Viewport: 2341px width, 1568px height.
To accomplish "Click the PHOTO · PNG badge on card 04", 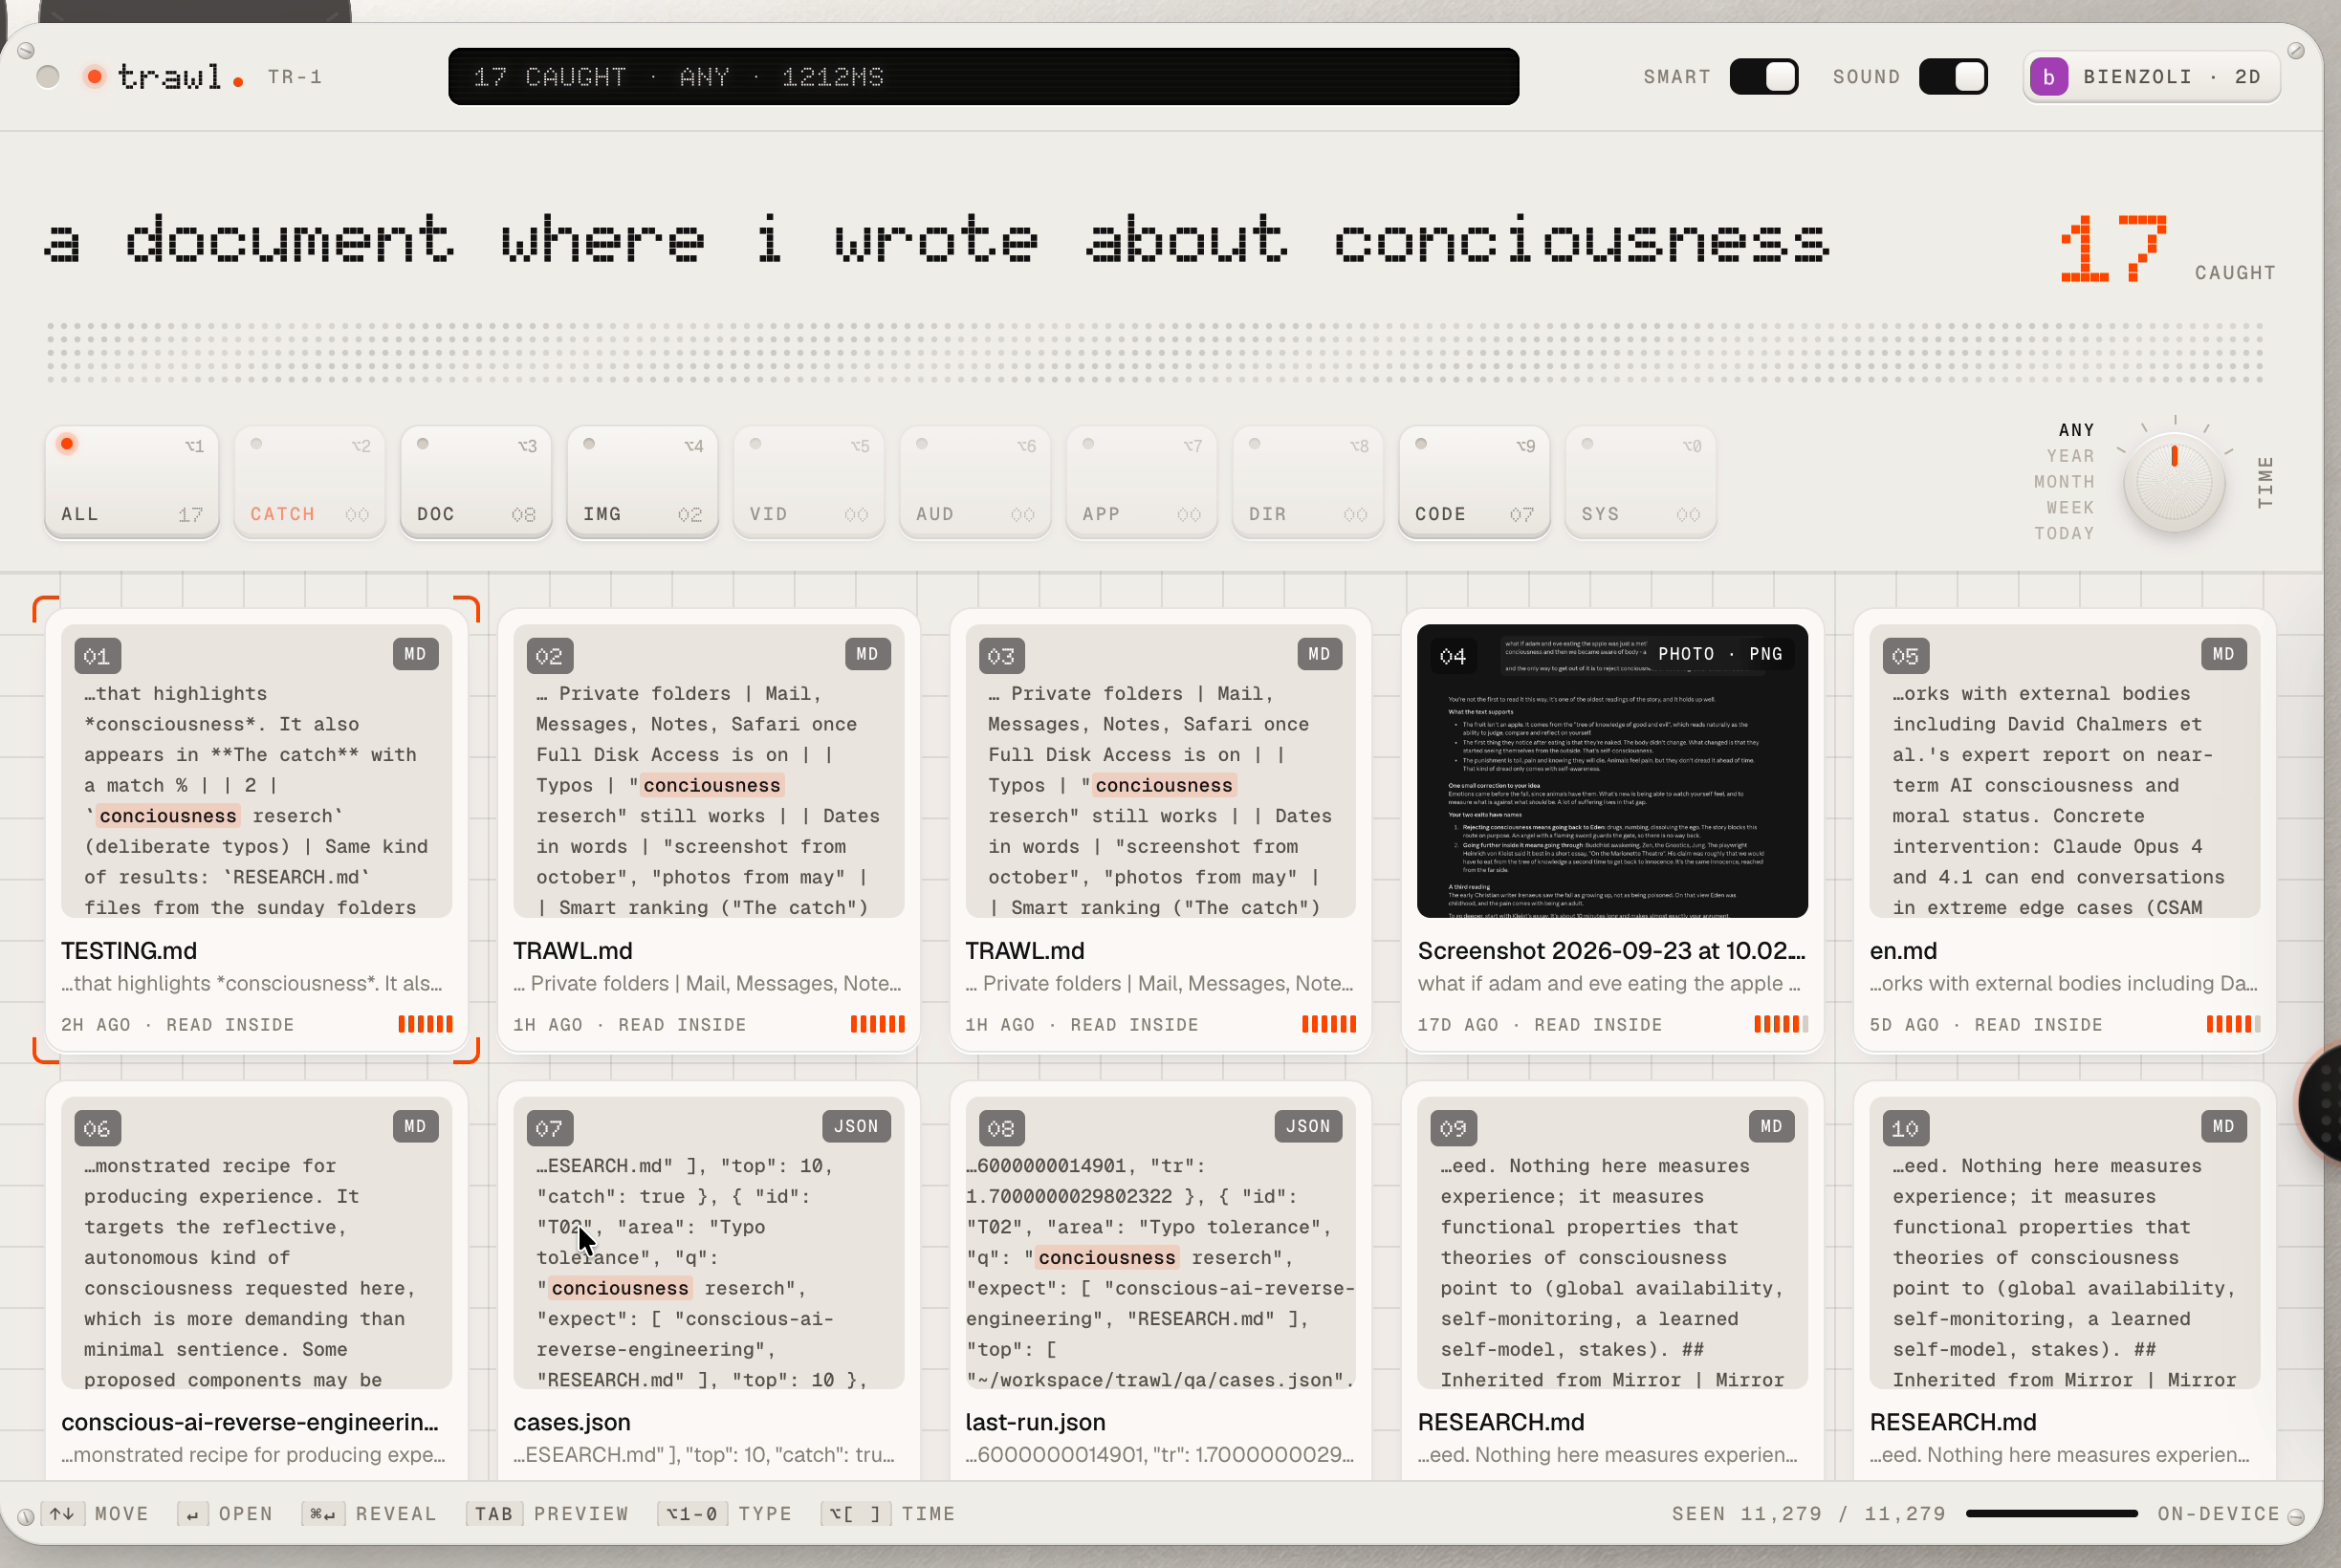I will pyautogui.click(x=1720, y=654).
